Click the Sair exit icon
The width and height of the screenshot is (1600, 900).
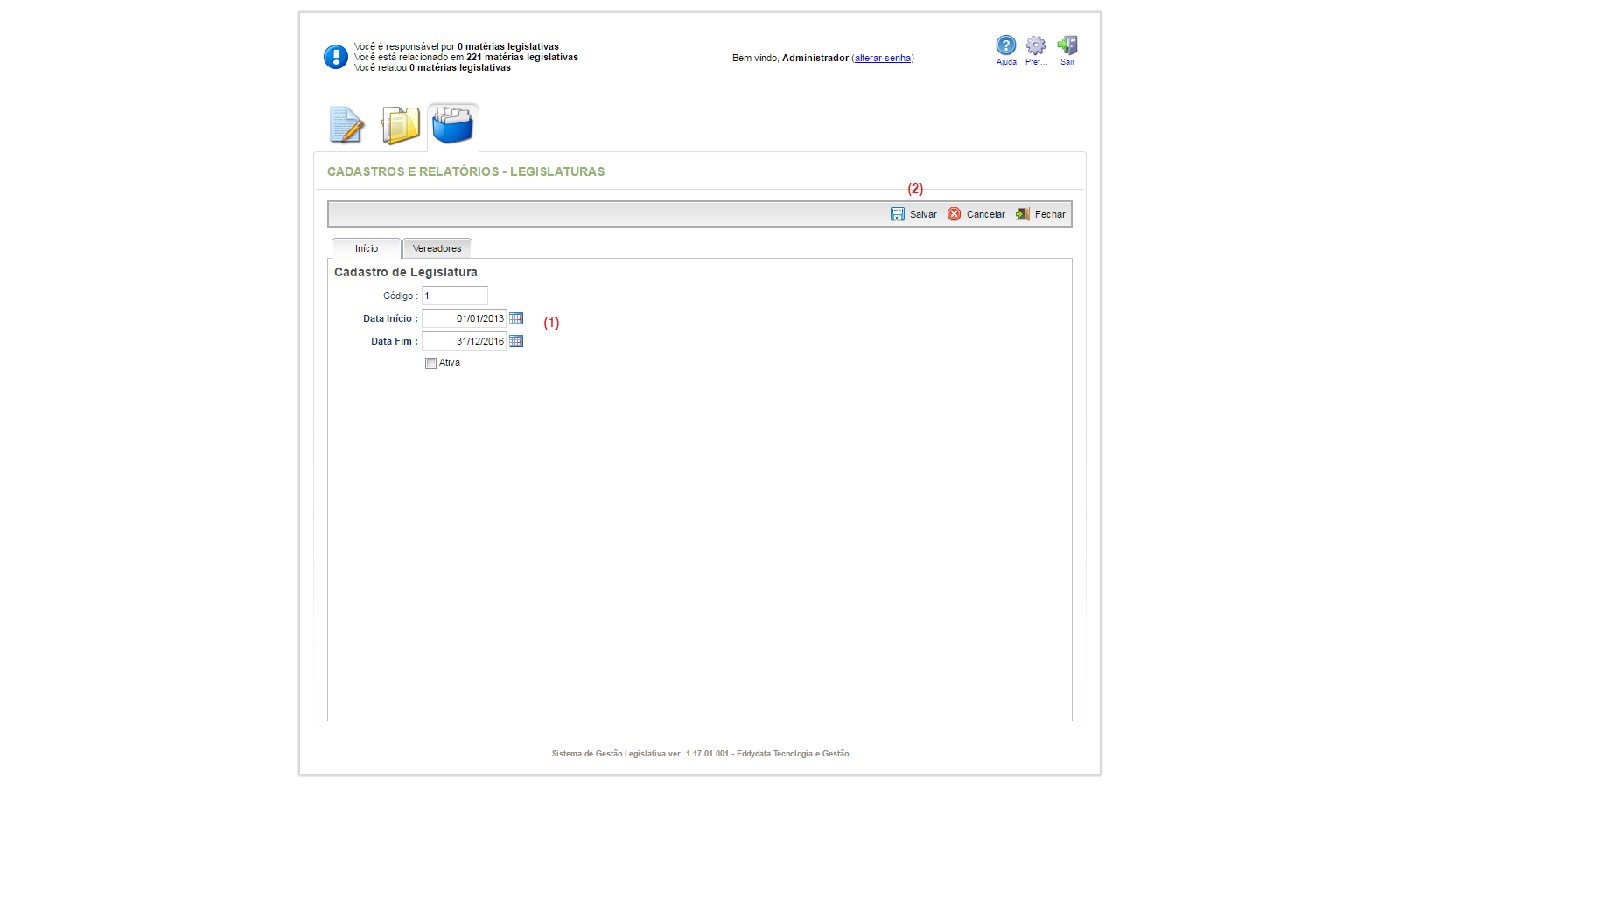tap(1067, 50)
